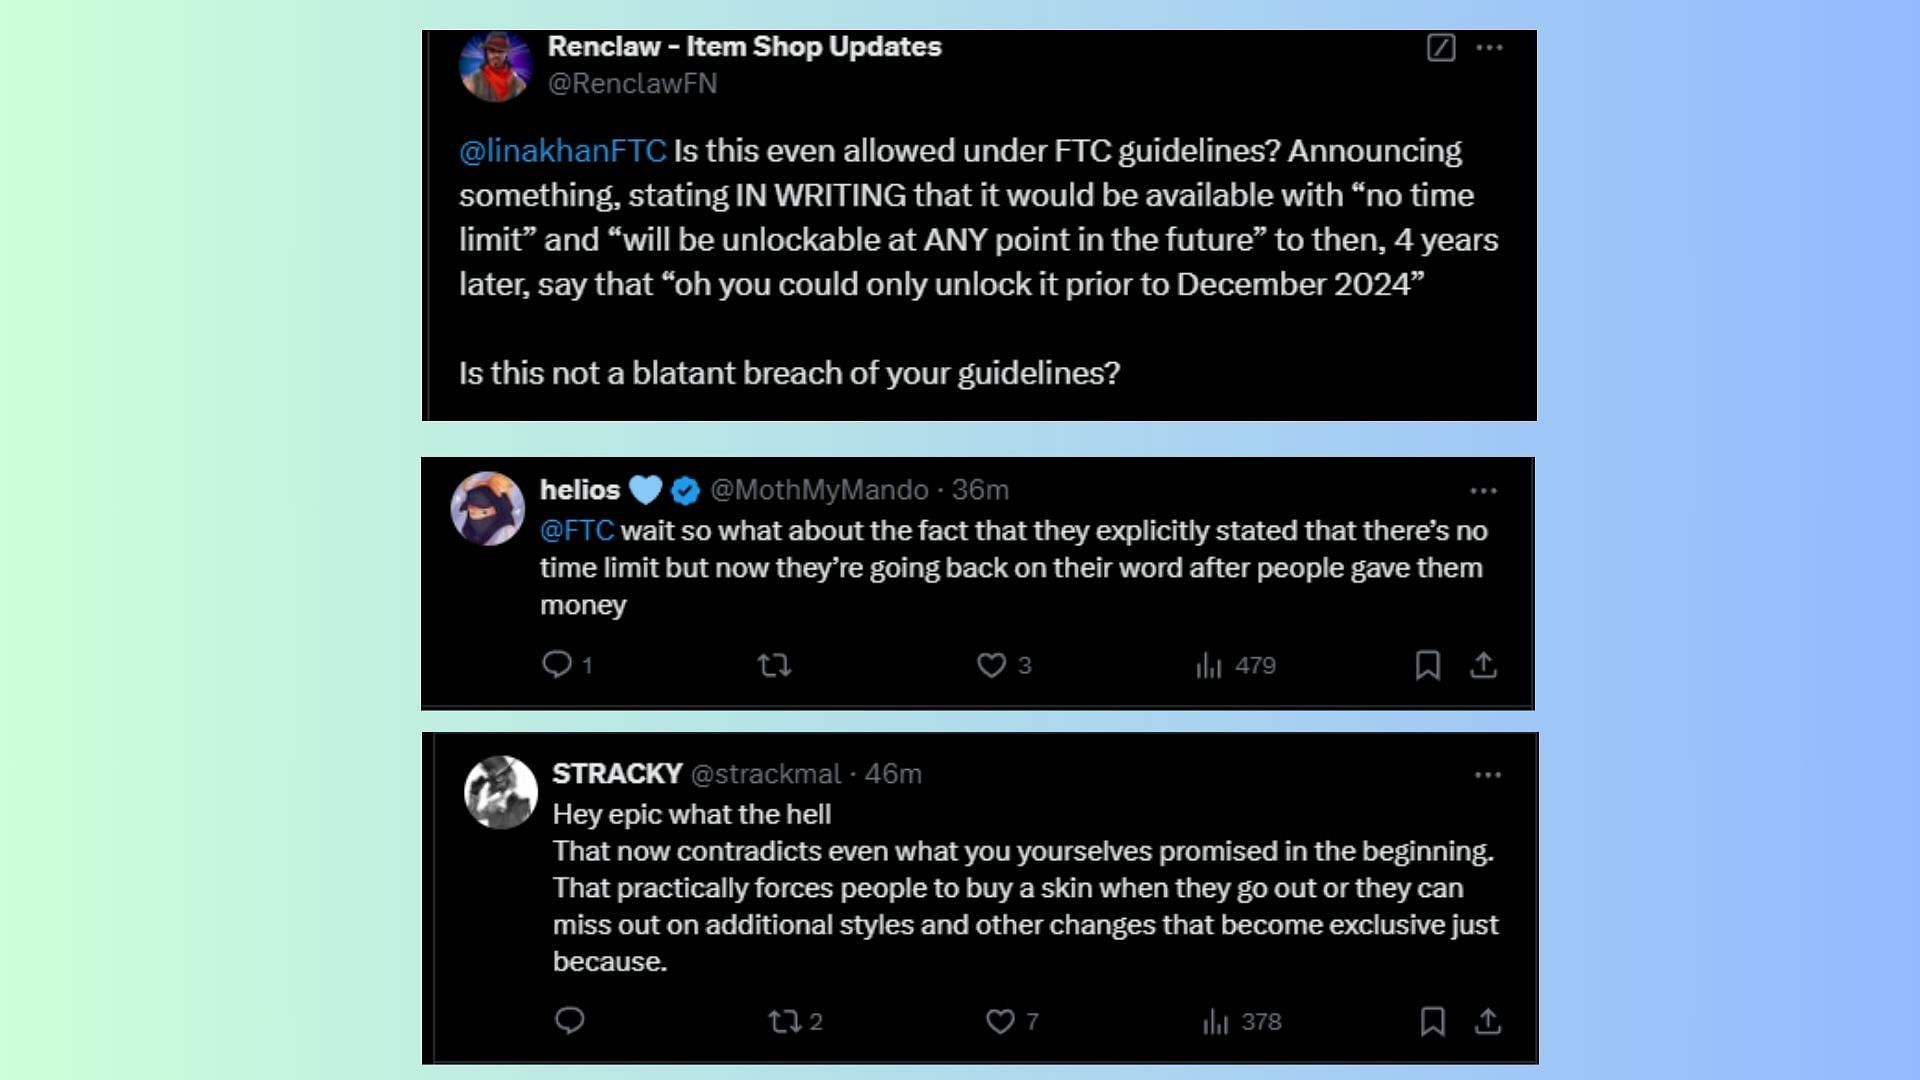Open more options on helios's tweet
The height and width of the screenshot is (1080, 1920).
1483,490
